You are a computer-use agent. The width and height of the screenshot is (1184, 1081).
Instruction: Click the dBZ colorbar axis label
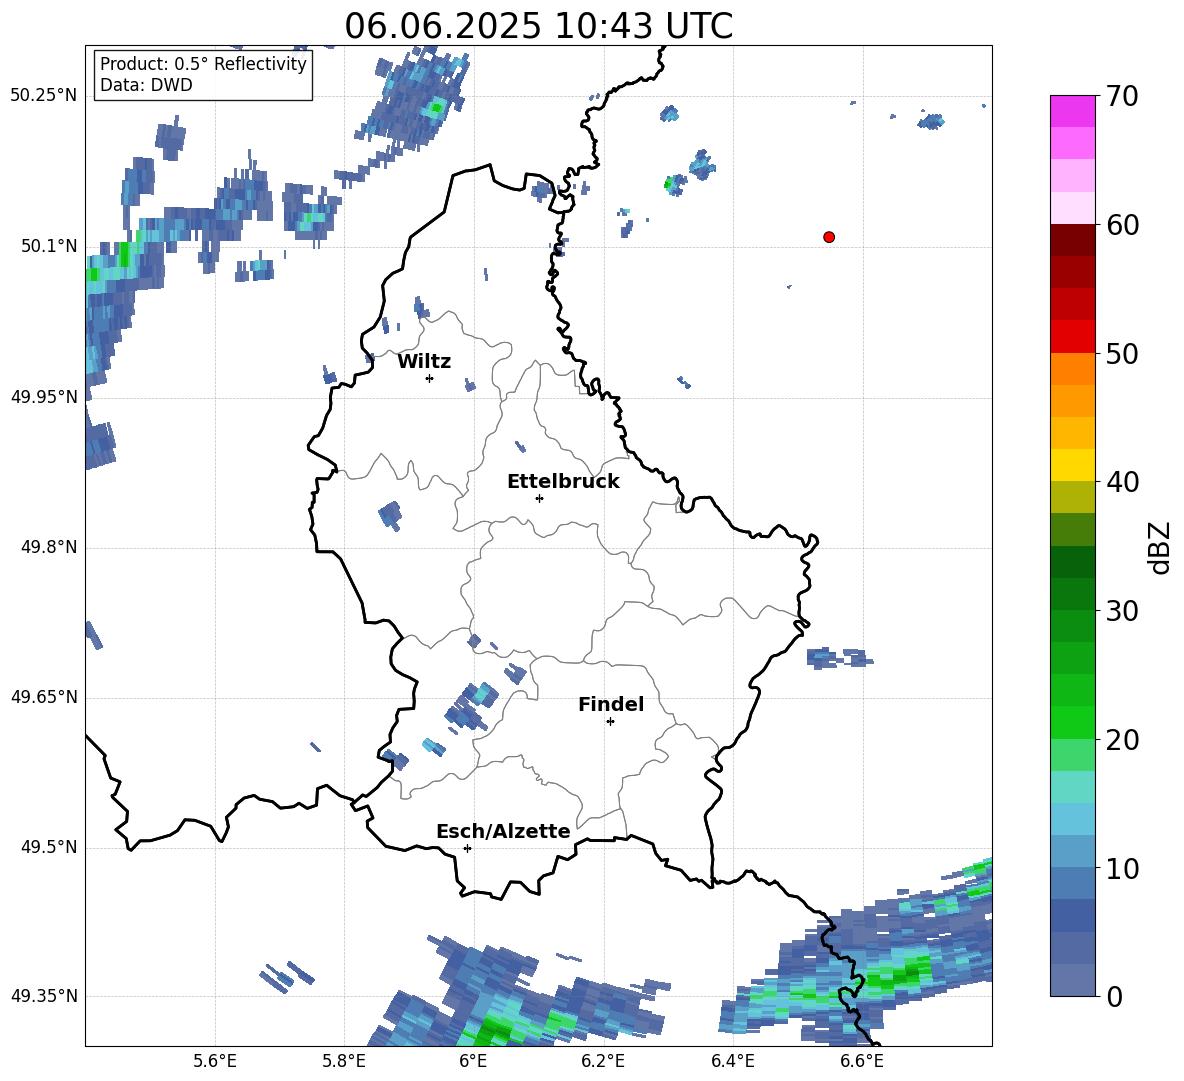pos(1161,547)
